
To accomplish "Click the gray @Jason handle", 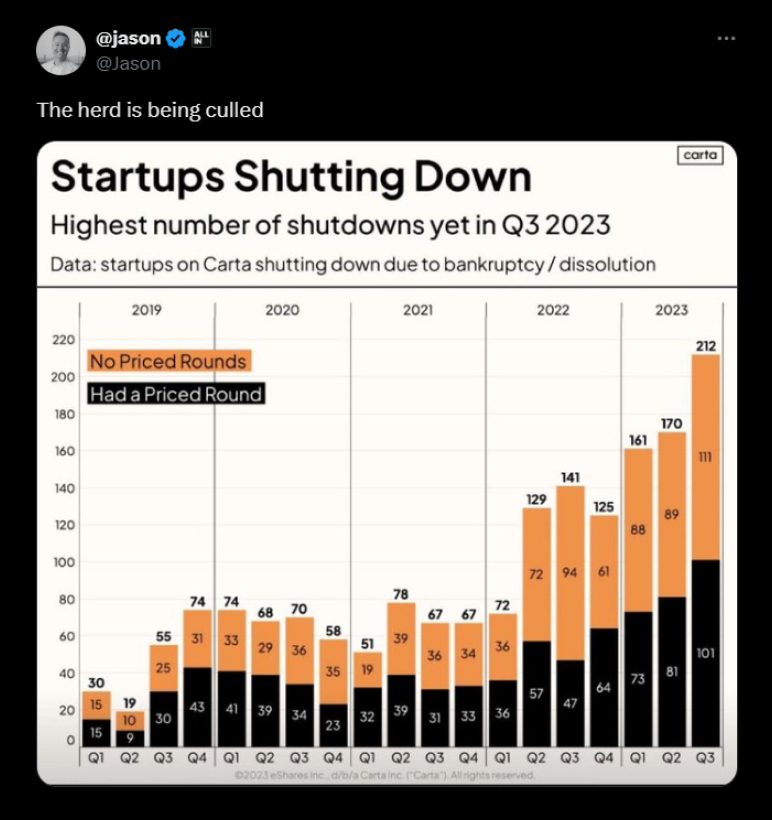I will click(128, 63).
